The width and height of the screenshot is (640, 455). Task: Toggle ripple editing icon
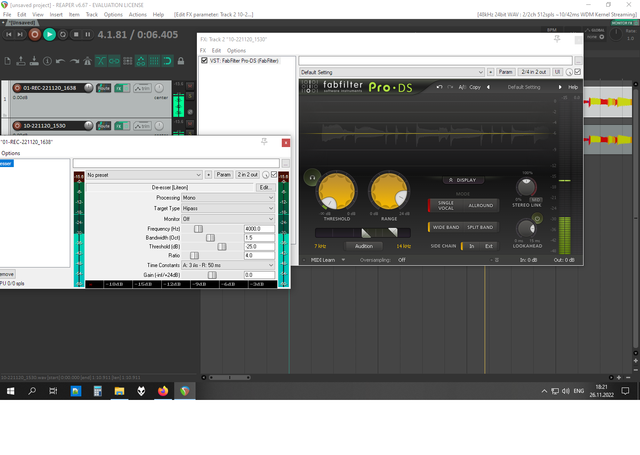(127, 61)
